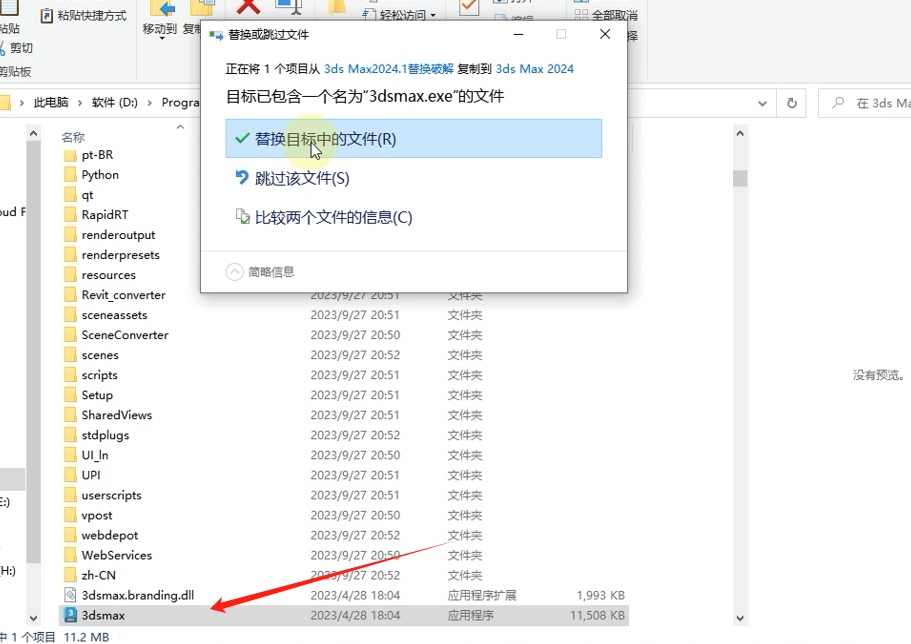Click Setup folder icon
Screen dimensions: 911x644
pos(70,395)
